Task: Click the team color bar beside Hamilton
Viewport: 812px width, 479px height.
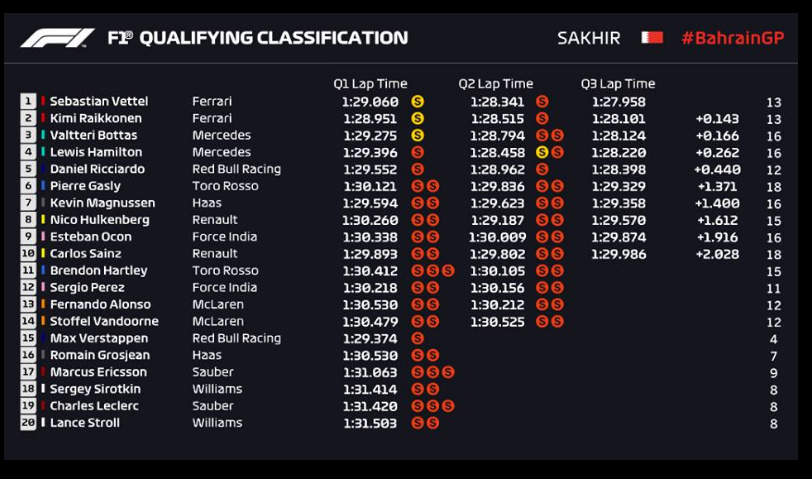Action: click(x=43, y=153)
